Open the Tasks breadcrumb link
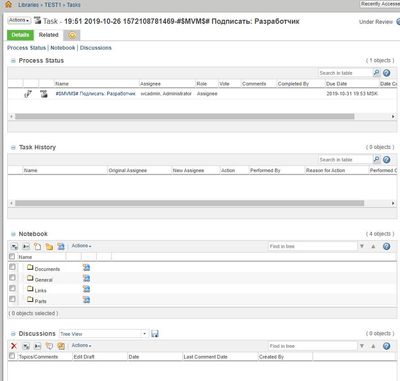Screen dimensions: 400x381 pyautogui.click(x=74, y=5)
